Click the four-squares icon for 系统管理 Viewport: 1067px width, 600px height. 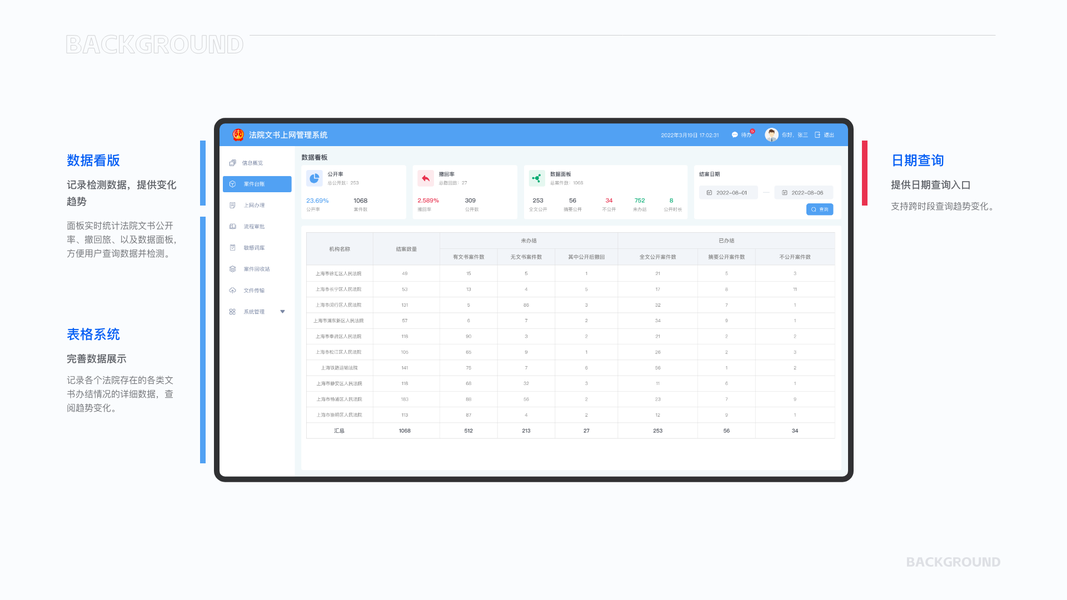(232, 312)
